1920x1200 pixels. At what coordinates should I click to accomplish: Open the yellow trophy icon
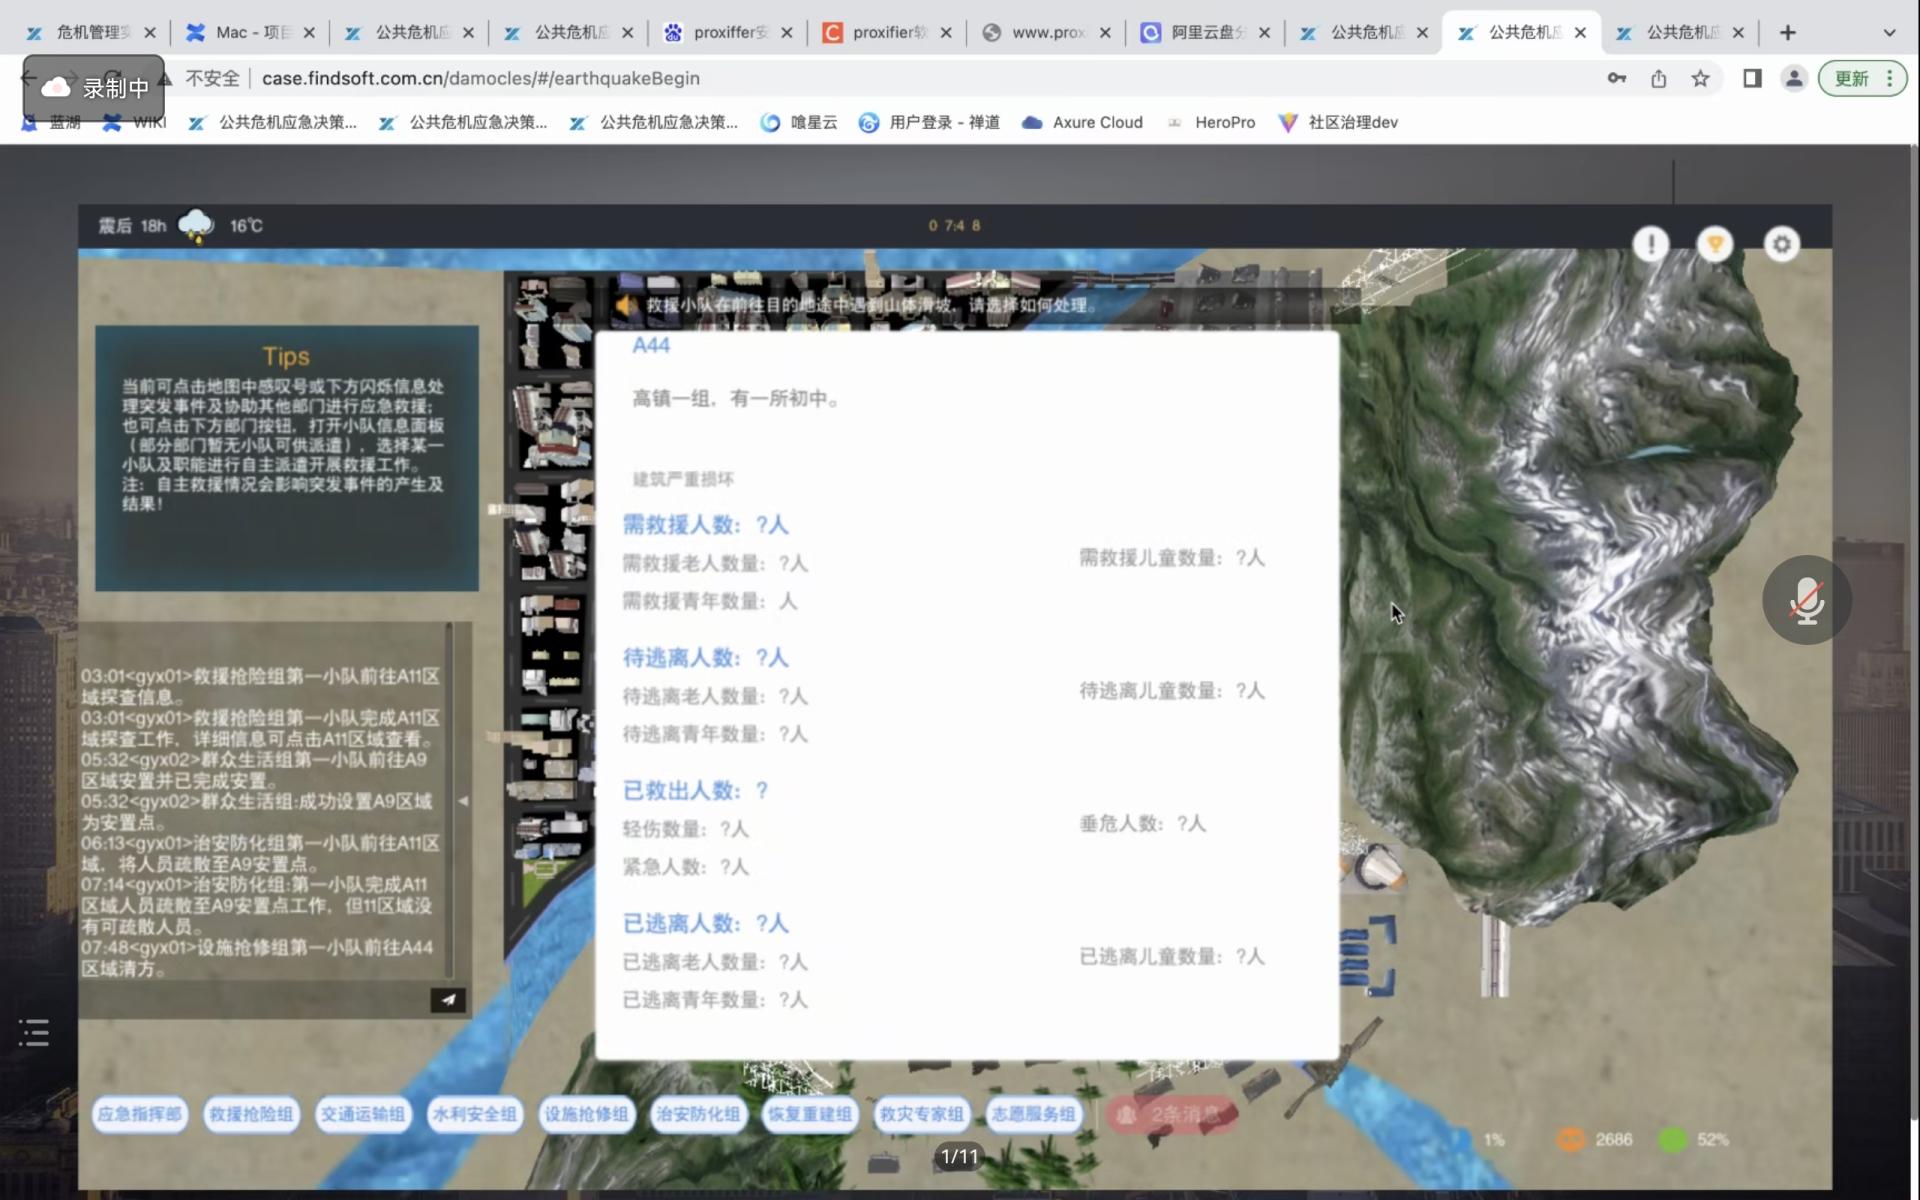pos(1715,244)
